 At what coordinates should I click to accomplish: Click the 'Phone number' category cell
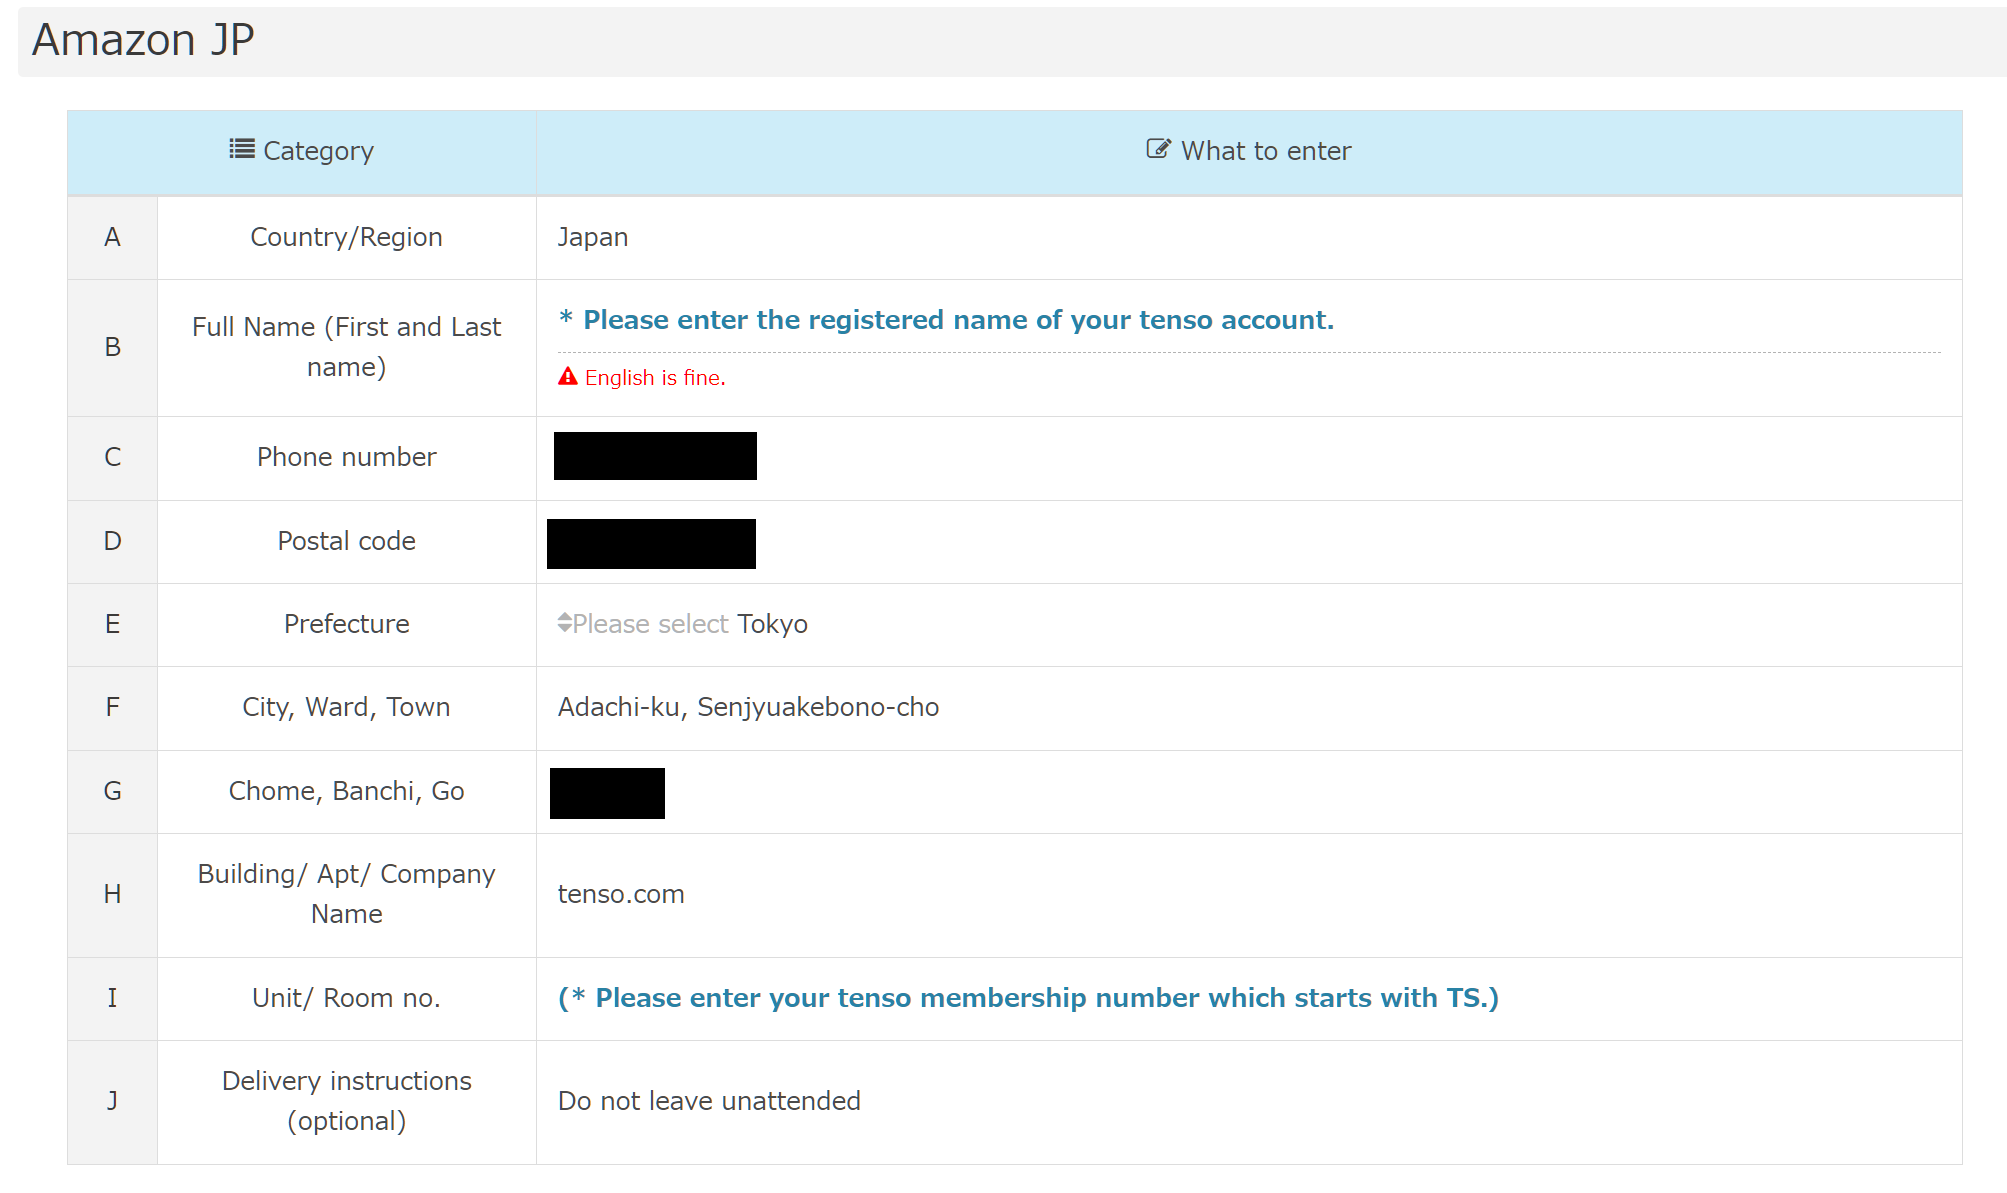coord(346,457)
